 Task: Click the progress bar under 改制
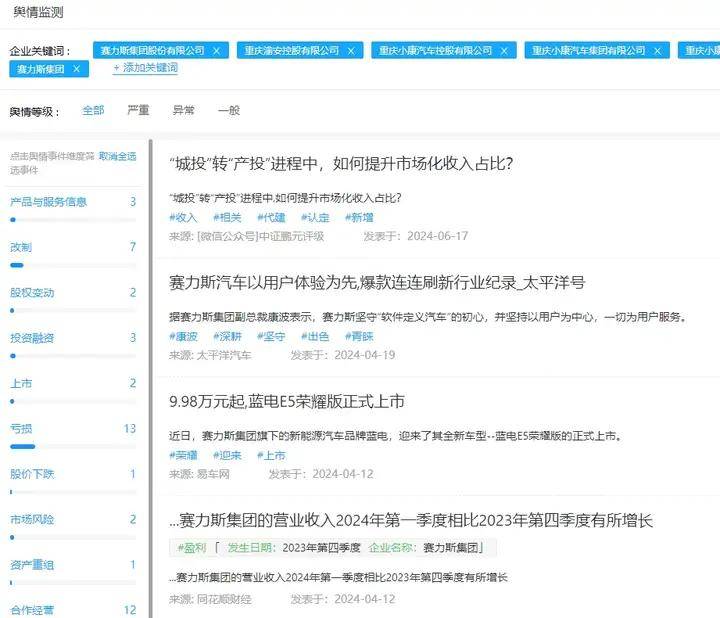coord(73,265)
